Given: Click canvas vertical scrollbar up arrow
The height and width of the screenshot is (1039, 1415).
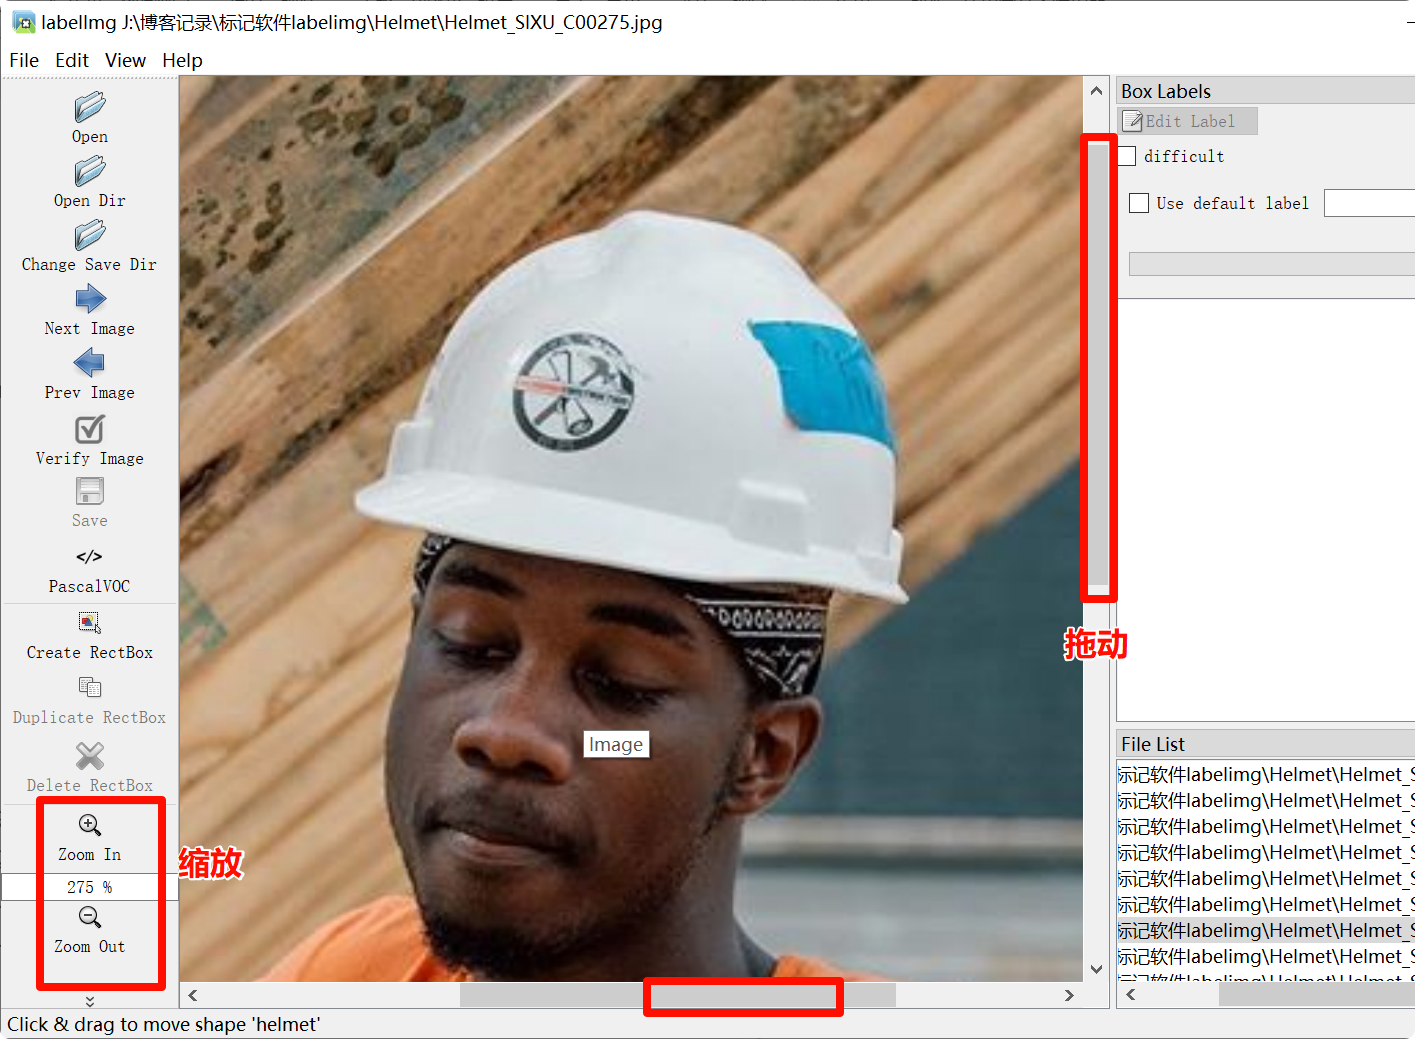Looking at the screenshot, I should 1096,90.
